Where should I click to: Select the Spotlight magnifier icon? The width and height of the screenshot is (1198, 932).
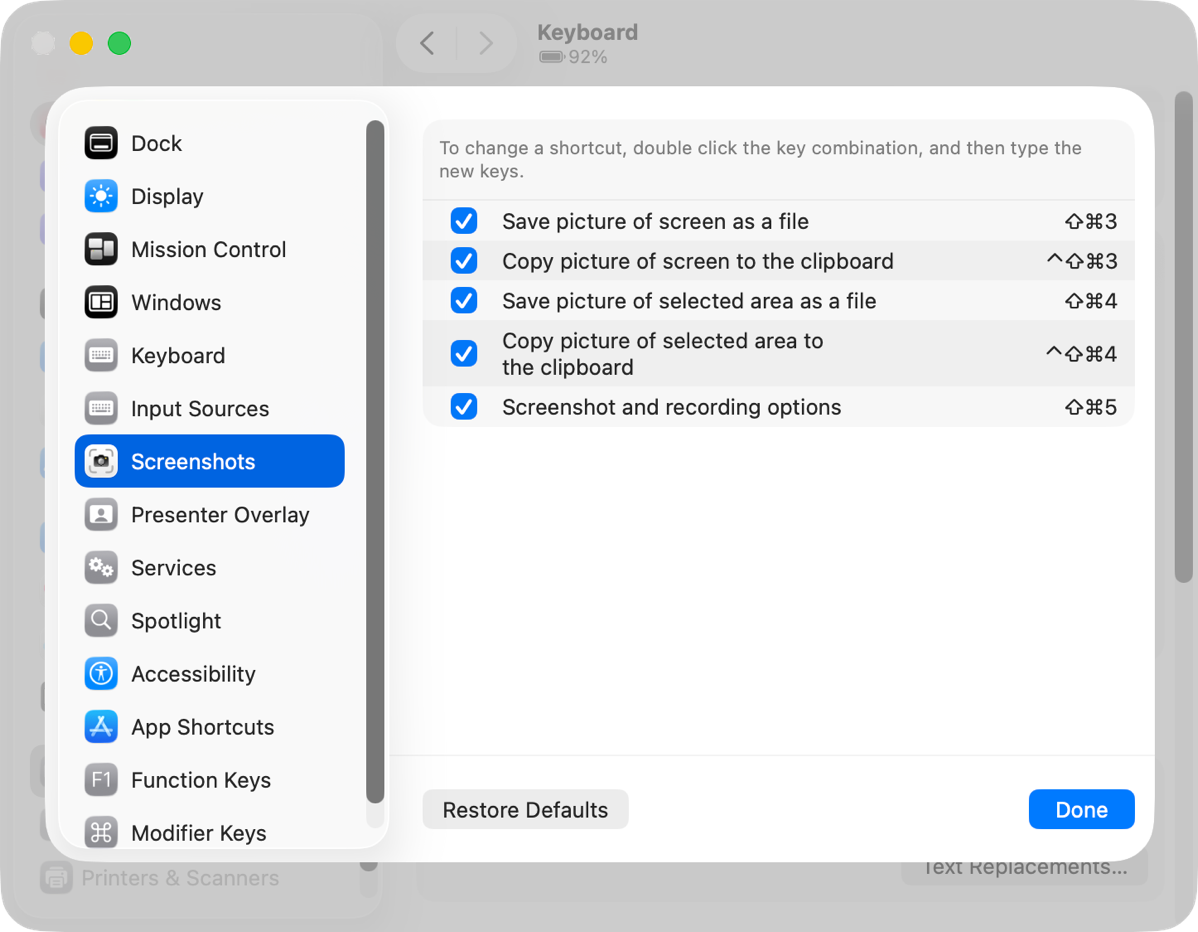[101, 620]
